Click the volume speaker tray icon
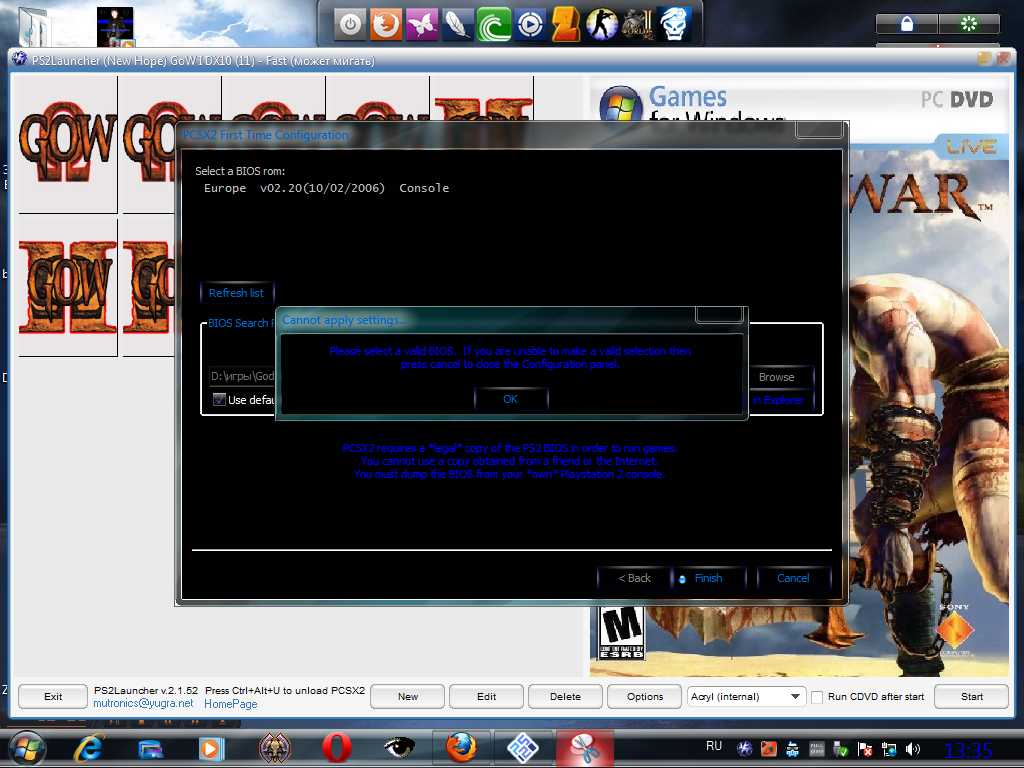Screen dimensions: 1024x768 pos(913,749)
